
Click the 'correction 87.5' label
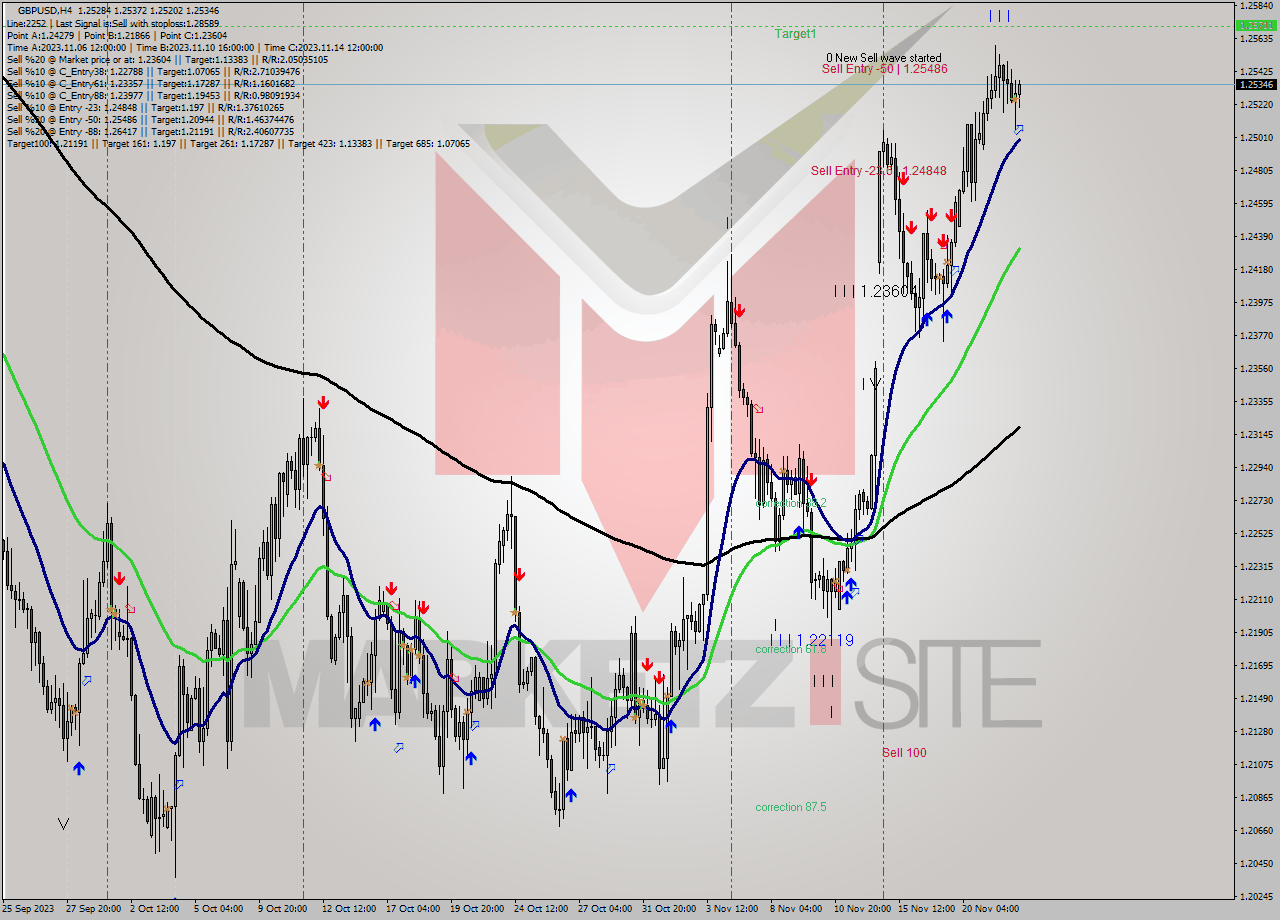point(791,807)
